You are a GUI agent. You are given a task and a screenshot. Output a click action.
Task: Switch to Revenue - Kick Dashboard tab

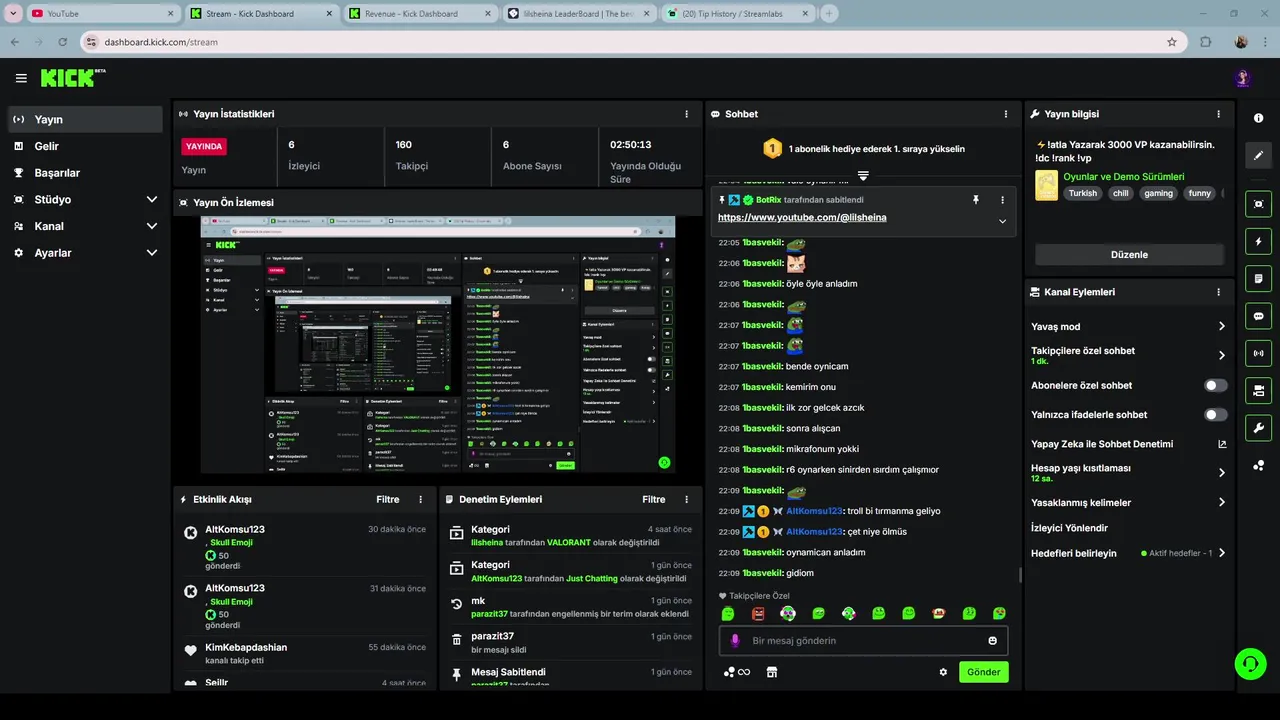point(419,14)
